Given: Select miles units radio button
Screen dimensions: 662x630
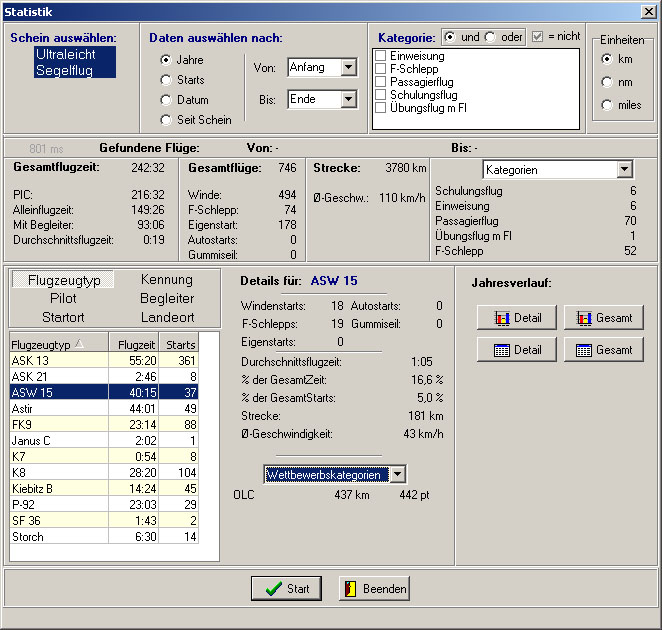Looking at the screenshot, I should pyautogui.click(x=607, y=105).
